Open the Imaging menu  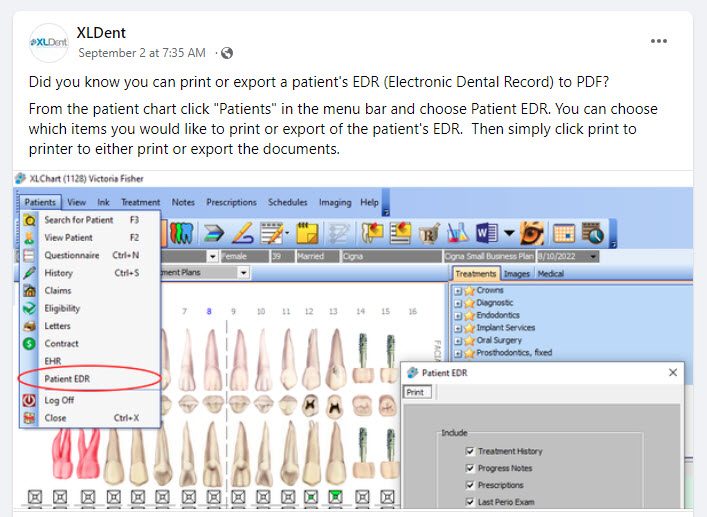tap(335, 202)
